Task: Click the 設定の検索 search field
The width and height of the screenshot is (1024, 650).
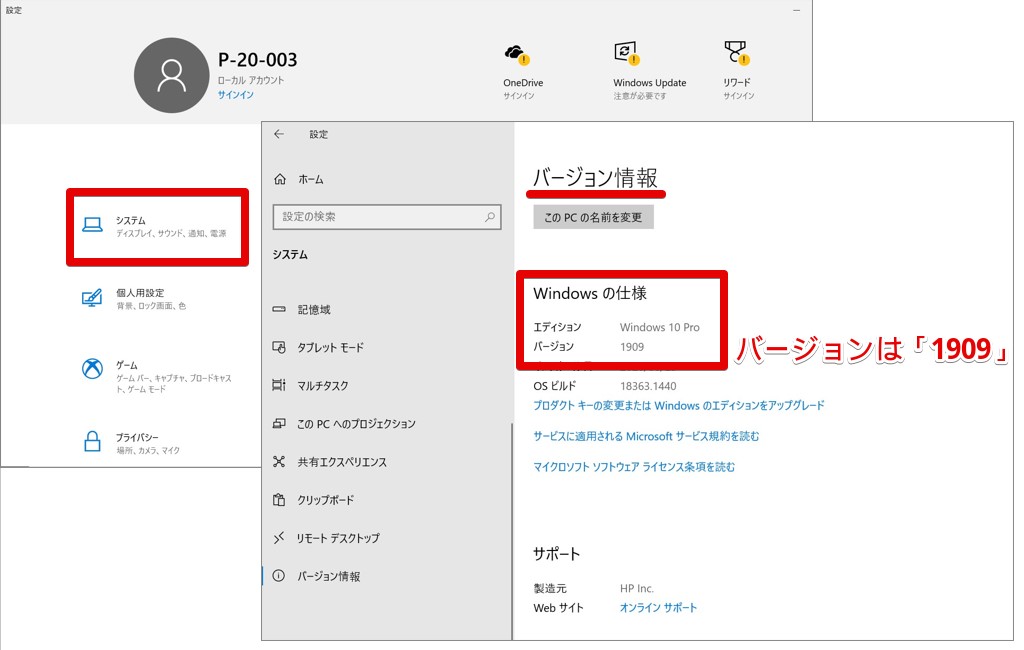Action: tap(387, 217)
